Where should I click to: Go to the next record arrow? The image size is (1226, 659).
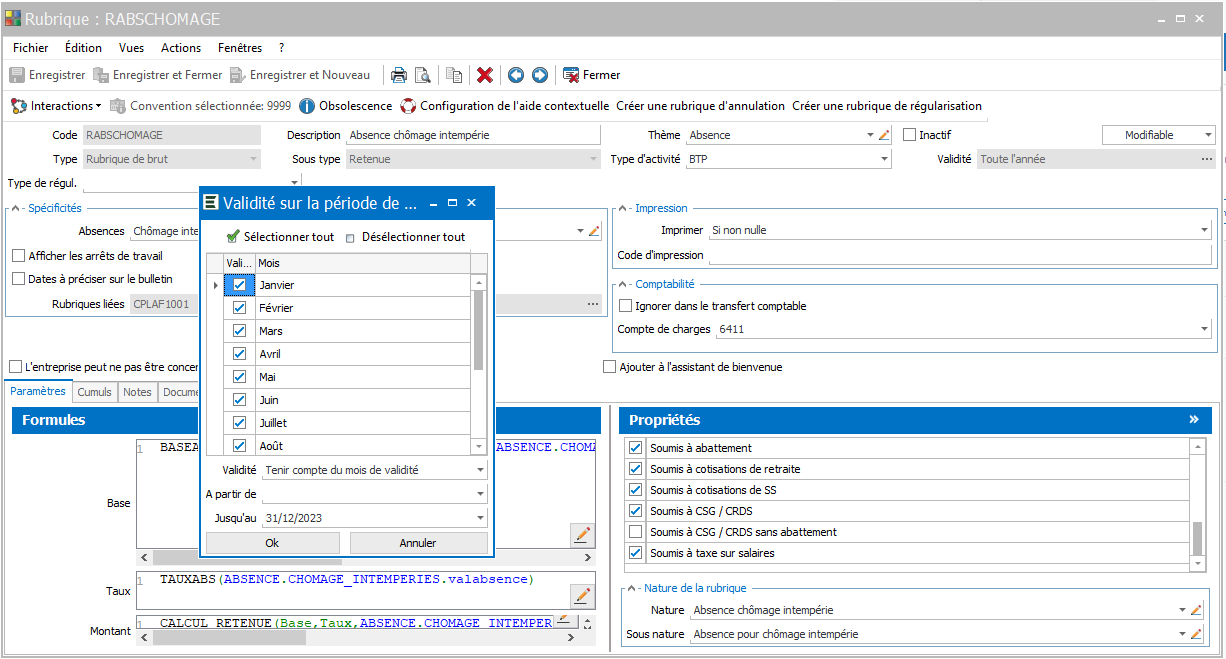tap(540, 75)
